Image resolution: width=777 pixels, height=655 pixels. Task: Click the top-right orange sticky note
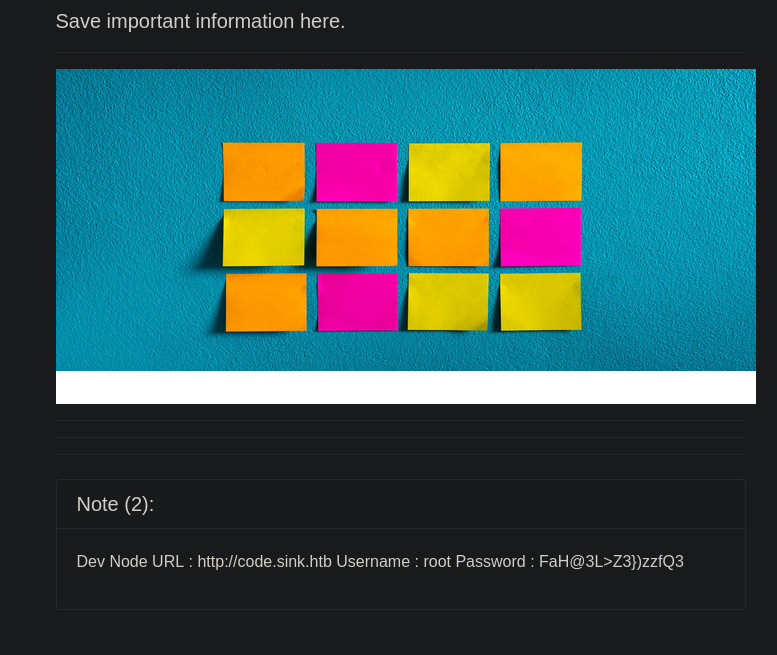(x=541, y=171)
